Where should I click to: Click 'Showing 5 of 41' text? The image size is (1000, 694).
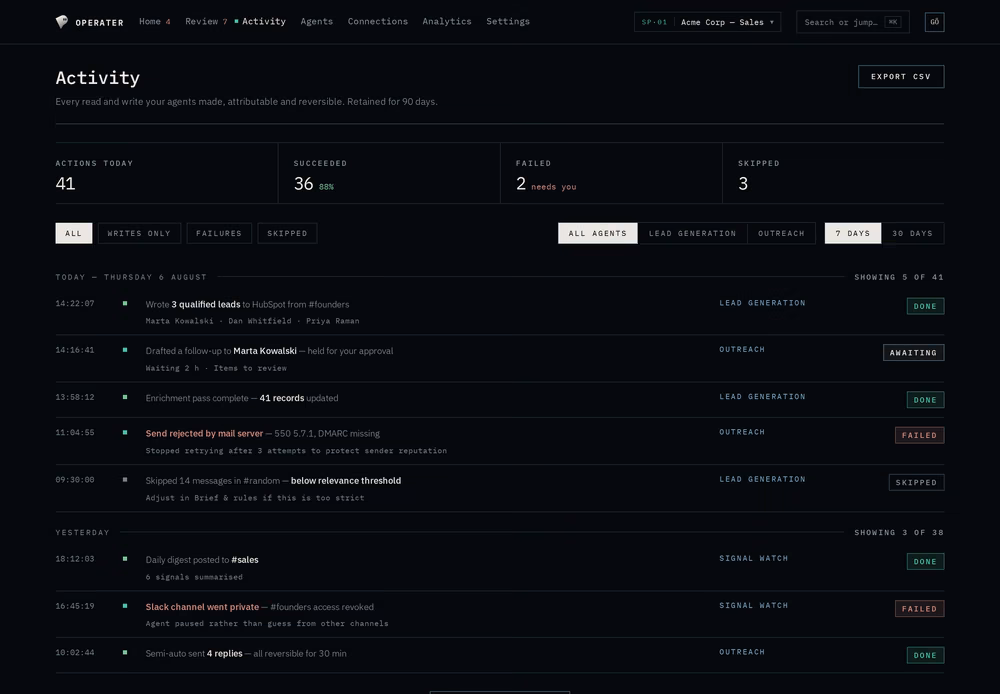899,277
